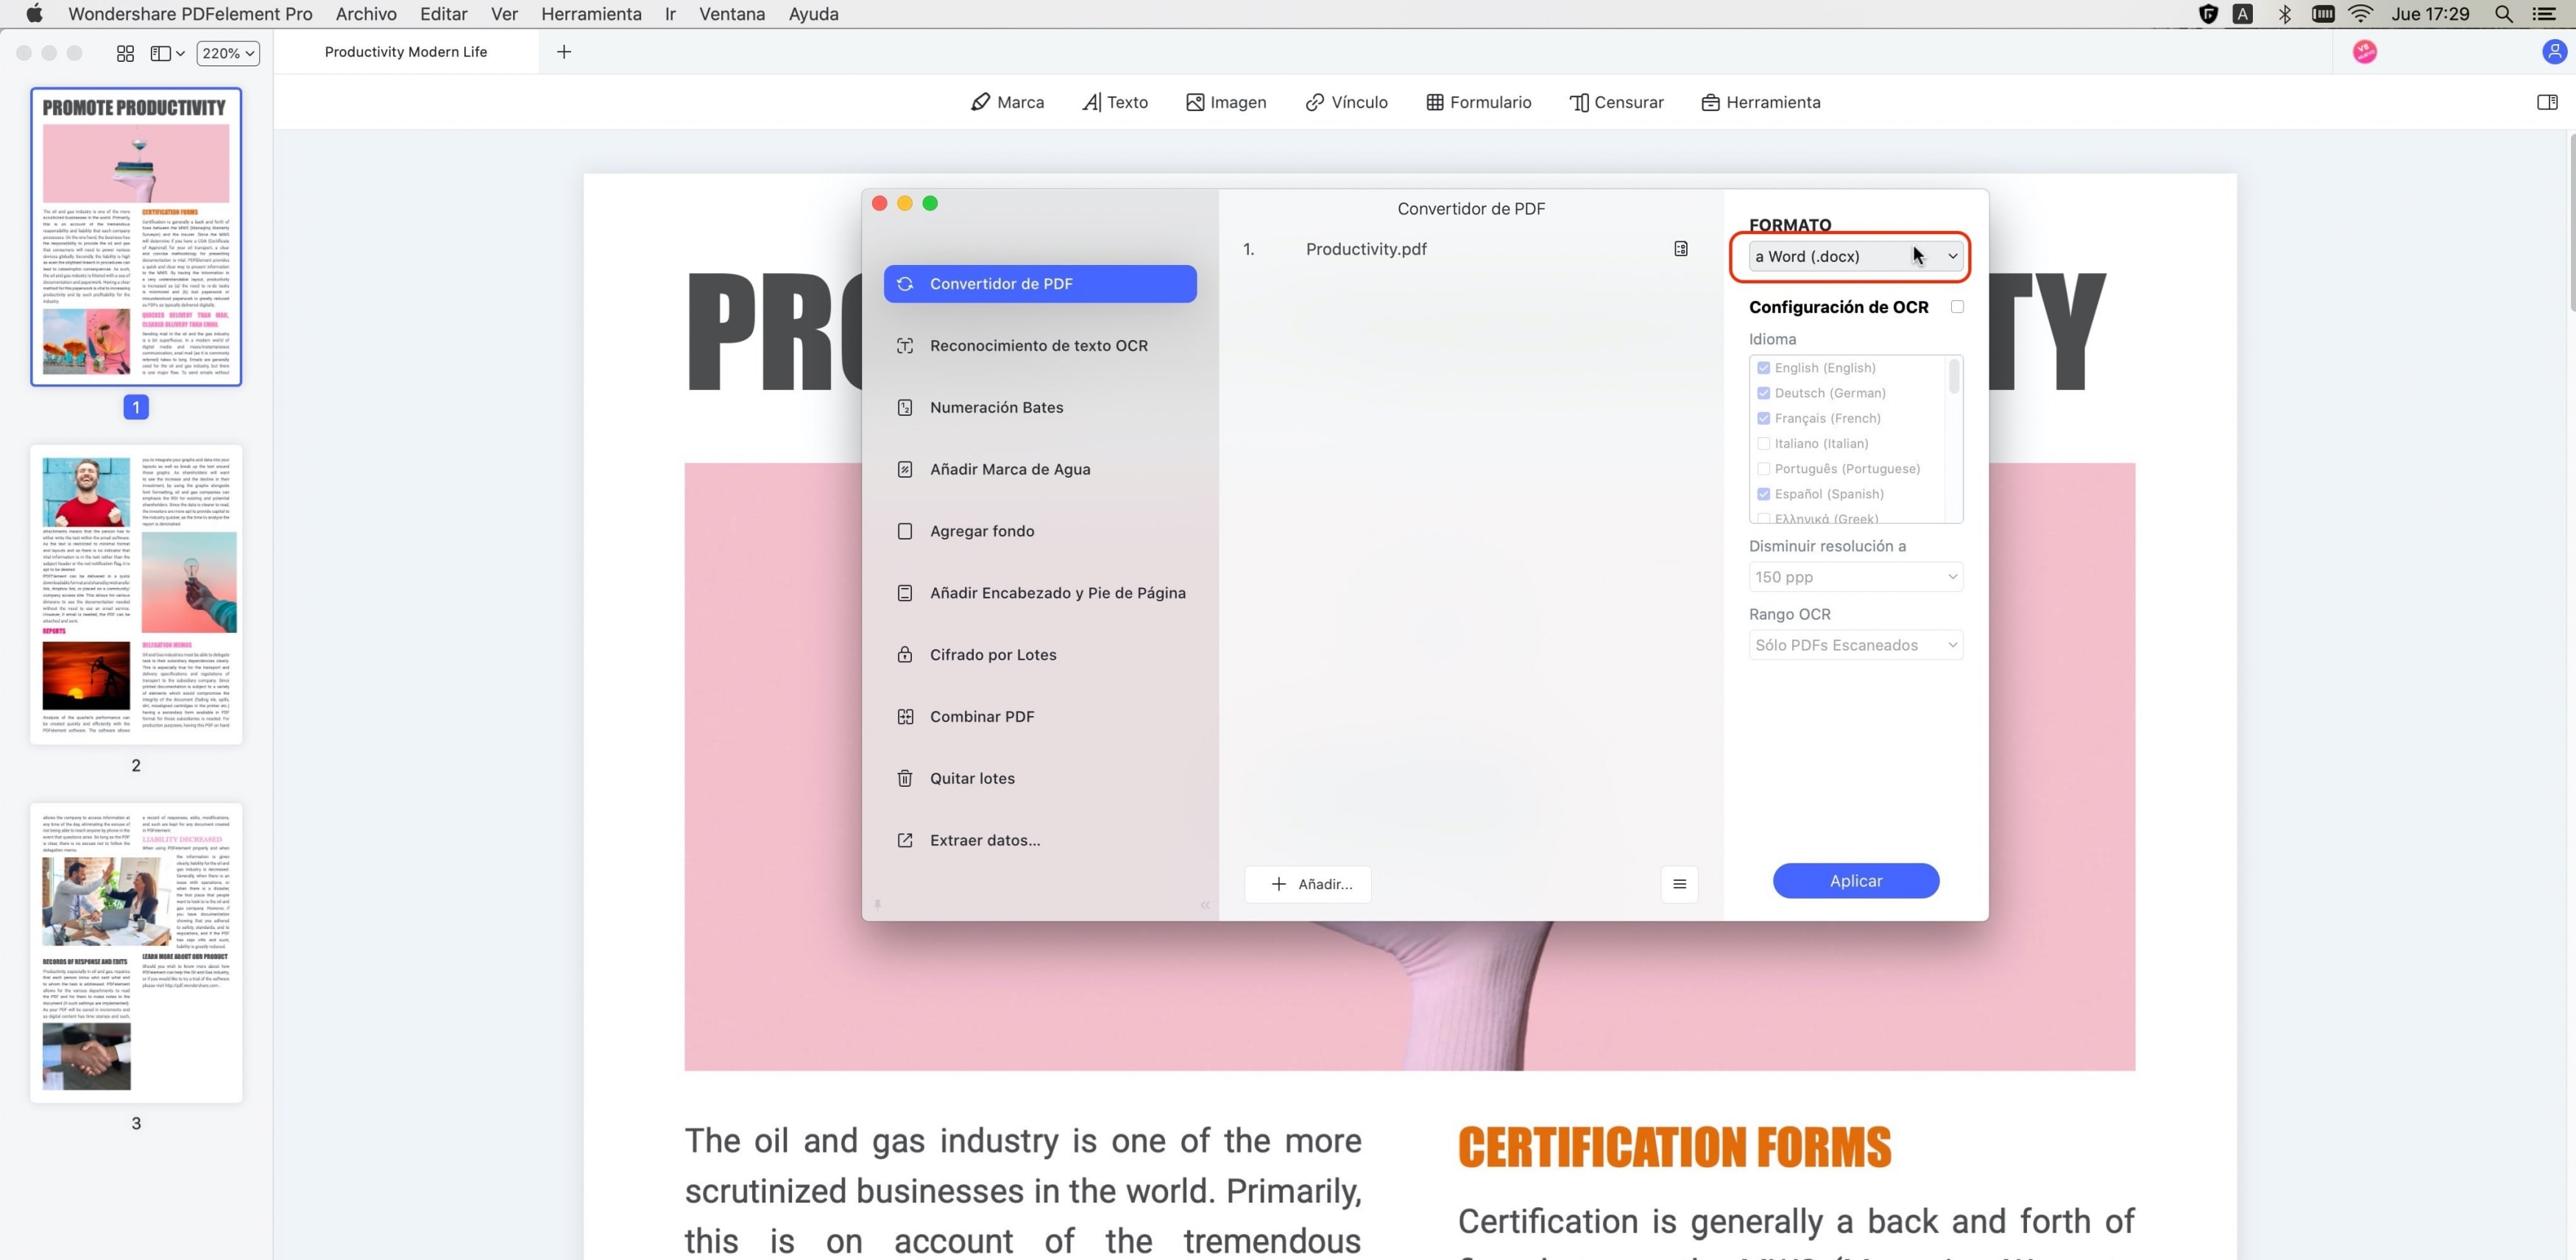
Task: Open the Ventana menu
Action: tap(731, 14)
